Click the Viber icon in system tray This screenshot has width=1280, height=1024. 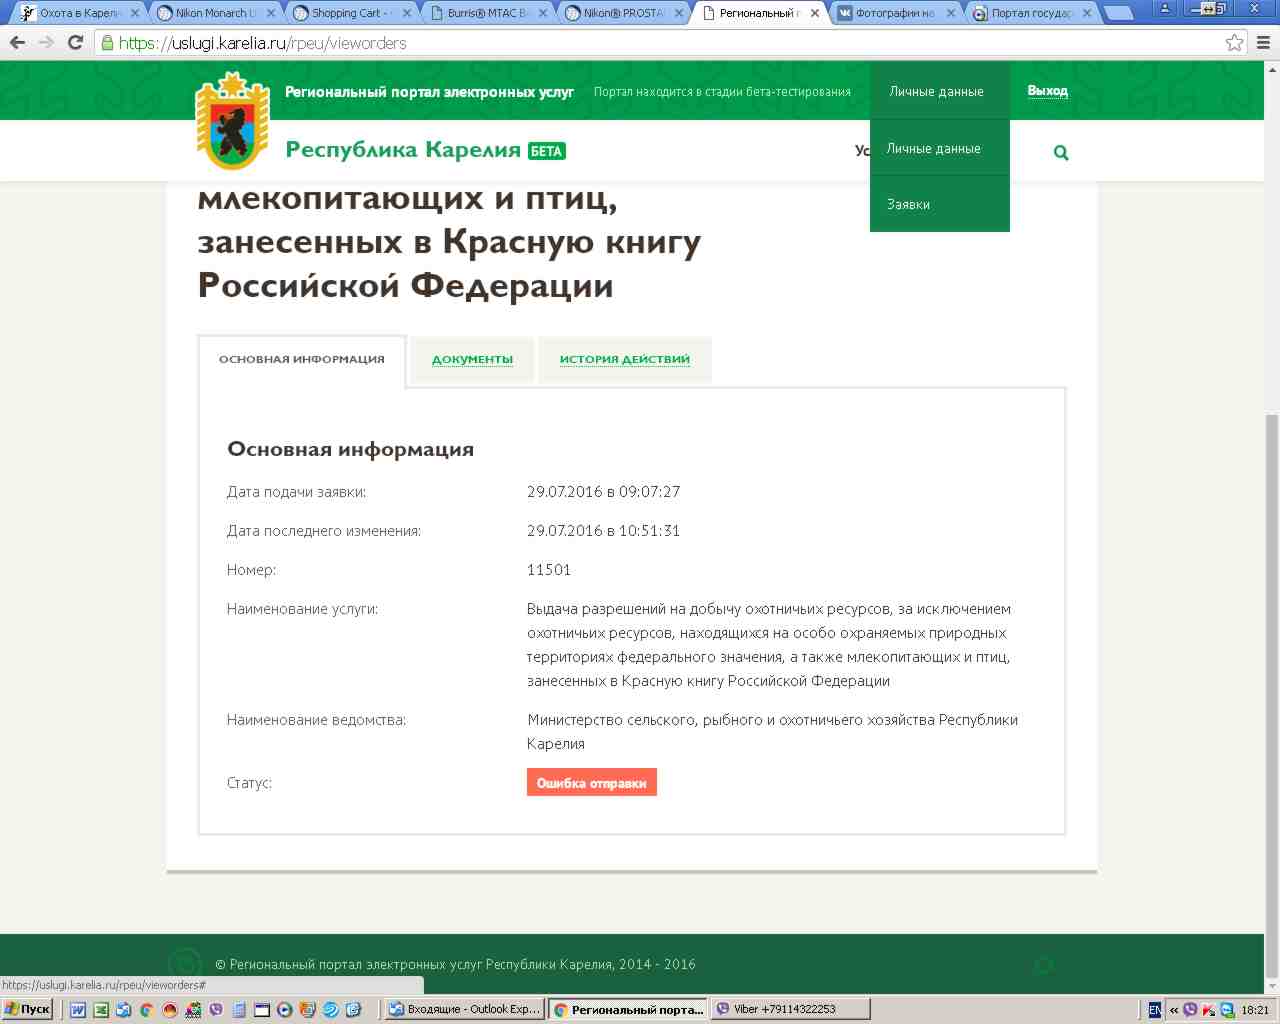[x=1190, y=1010]
